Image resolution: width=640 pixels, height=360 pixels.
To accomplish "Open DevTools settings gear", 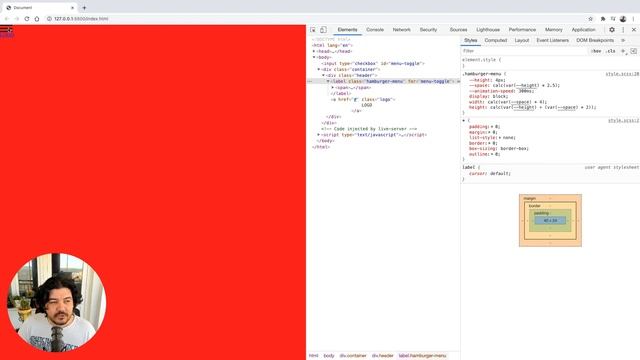I will [612, 30].
